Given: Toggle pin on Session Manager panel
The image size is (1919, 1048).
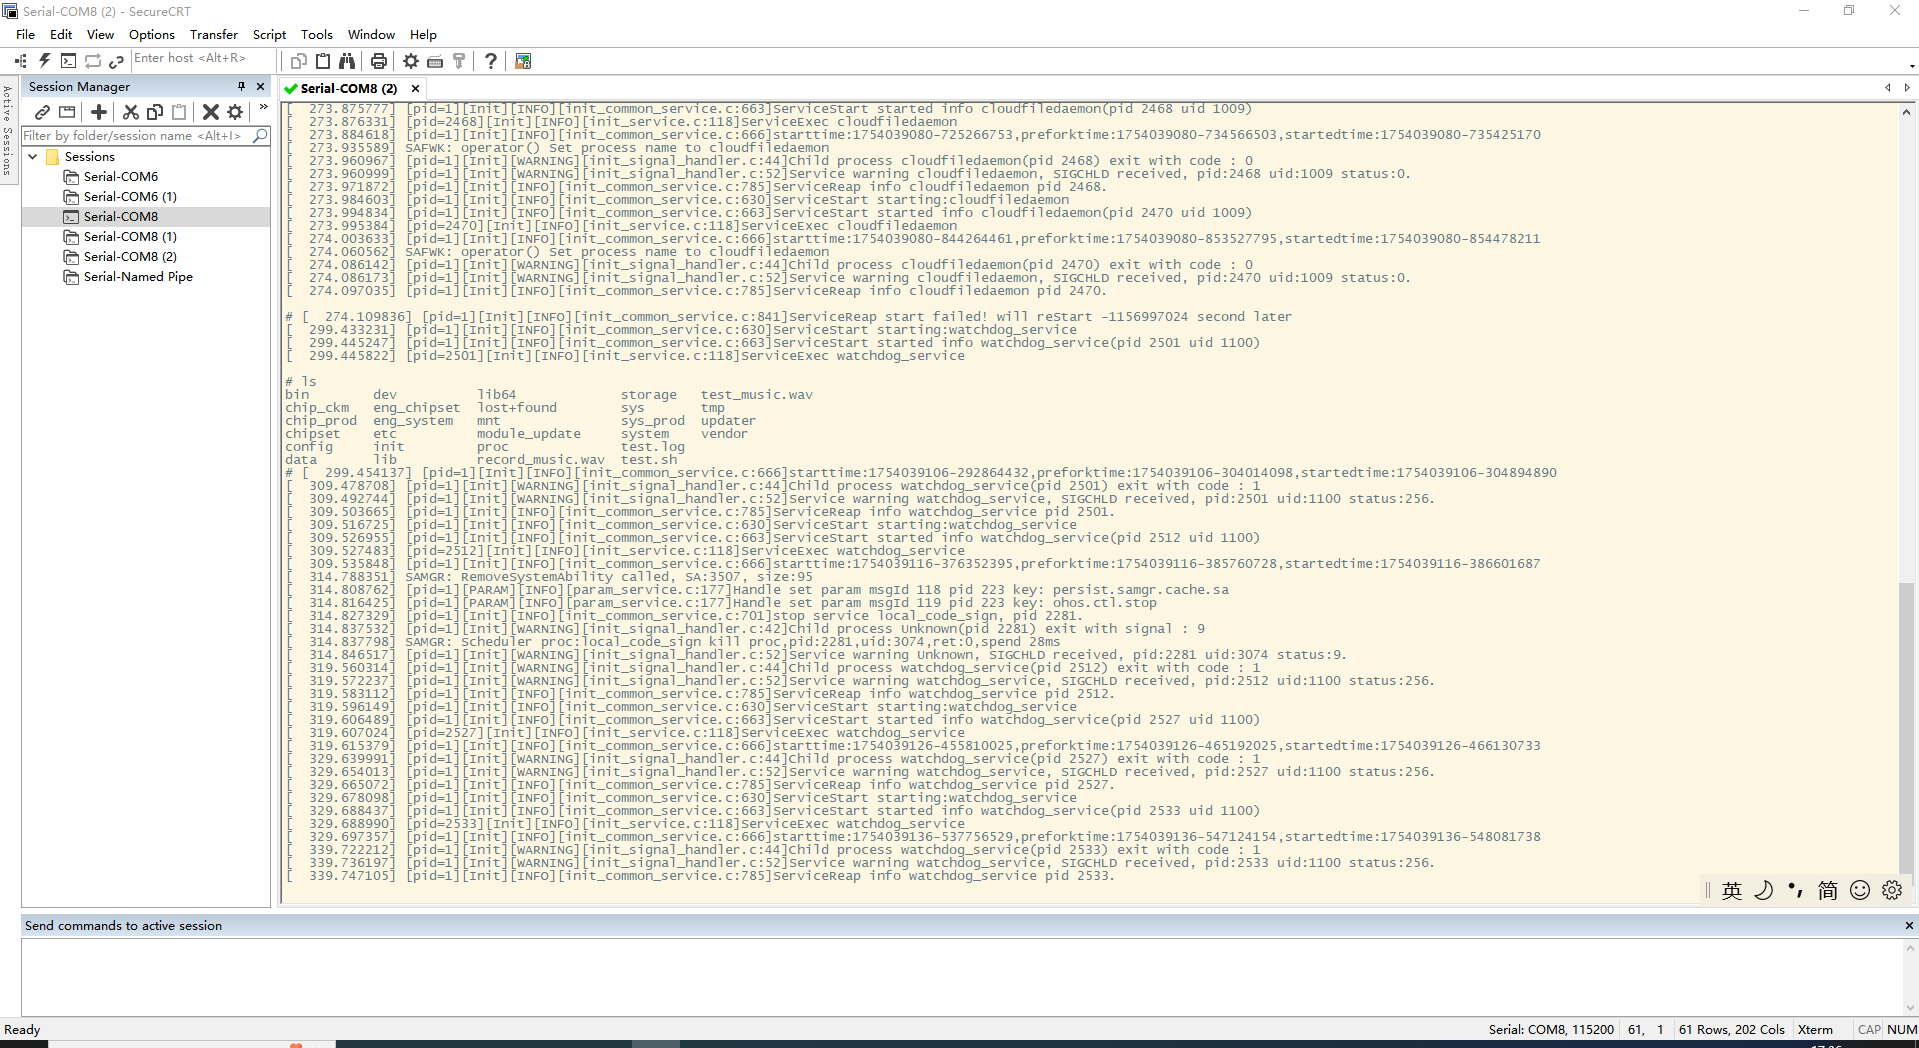Looking at the screenshot, I should coord(241,87).
